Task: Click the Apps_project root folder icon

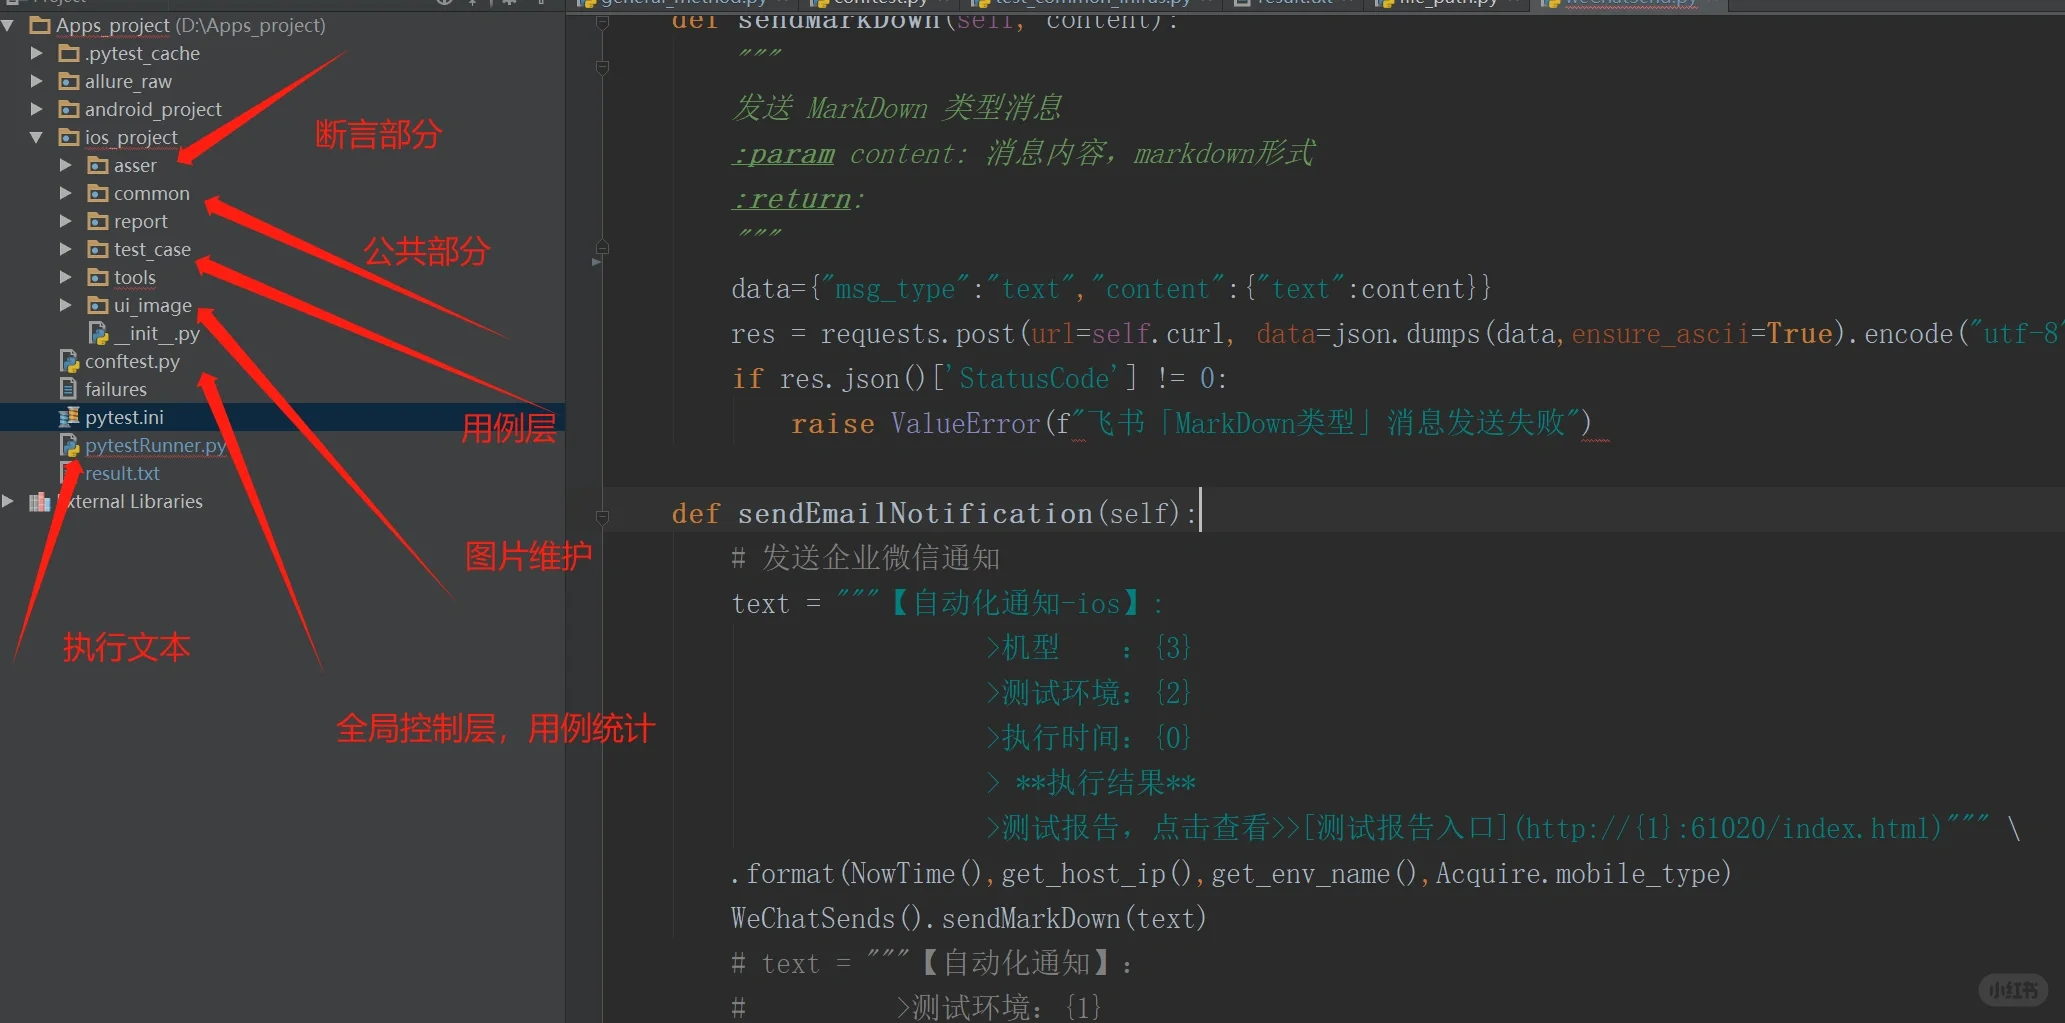Action: click(x=41, y=25)
